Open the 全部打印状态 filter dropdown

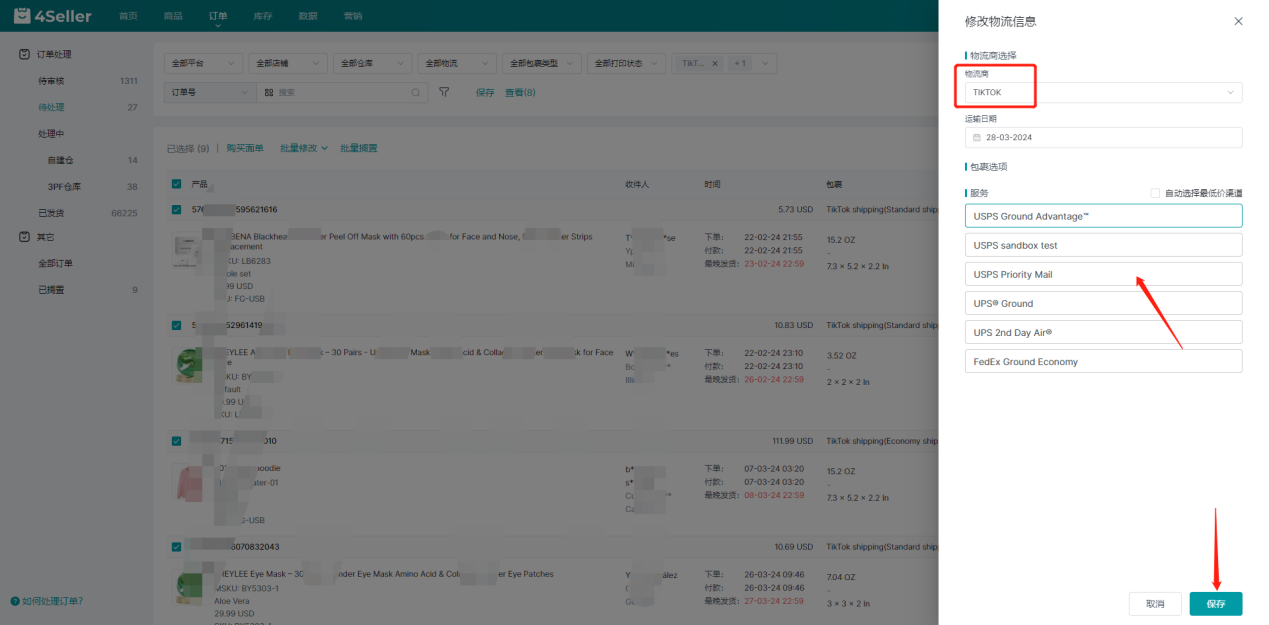626,63
